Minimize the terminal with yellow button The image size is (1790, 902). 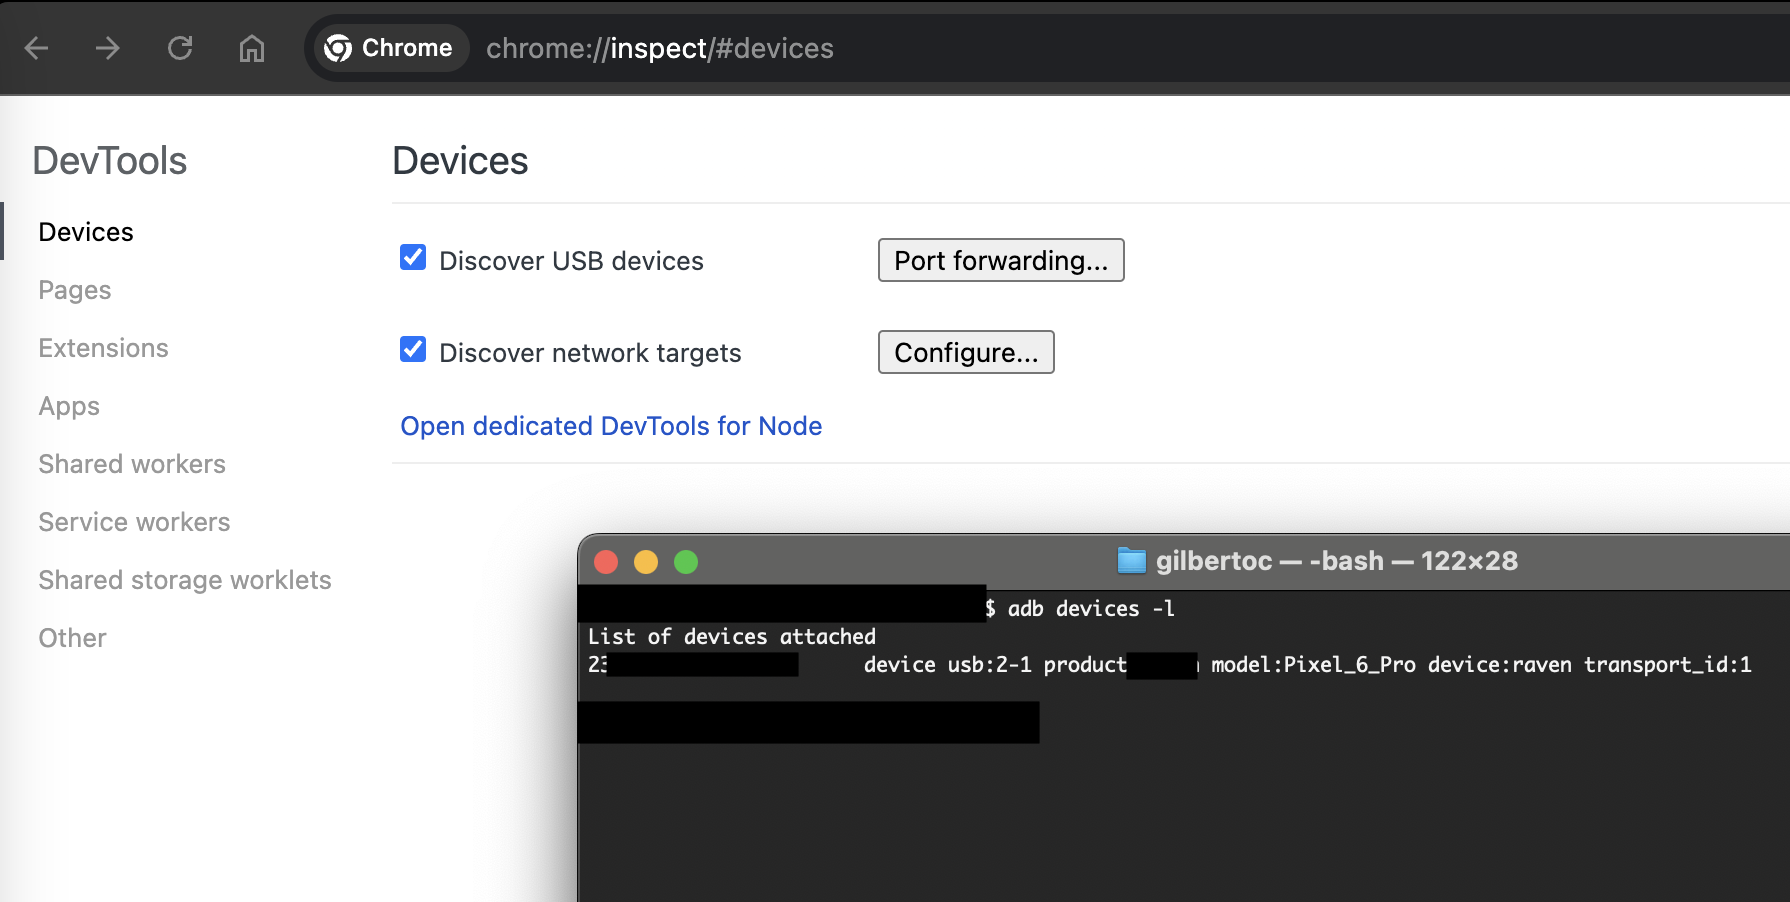pos(646,562)
